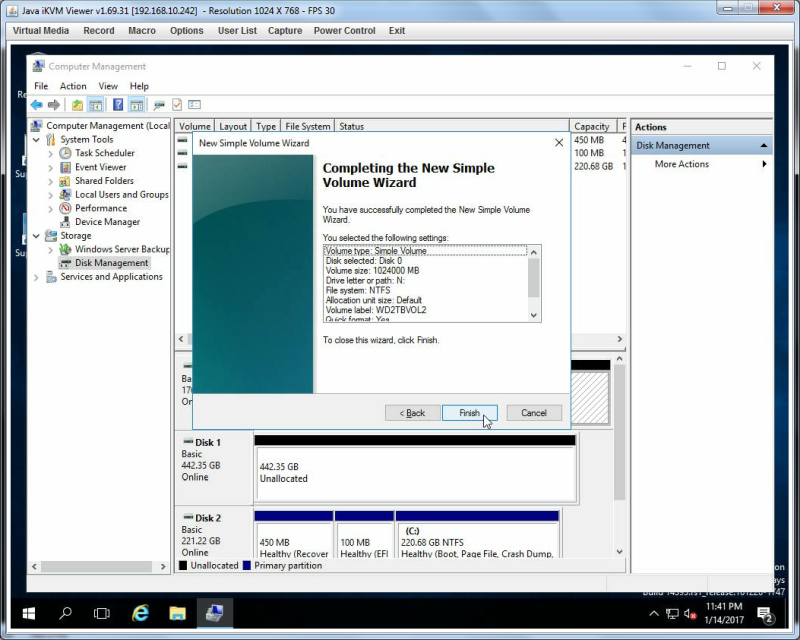Click the Back button in wizard
800x640 pixels.
412,413
